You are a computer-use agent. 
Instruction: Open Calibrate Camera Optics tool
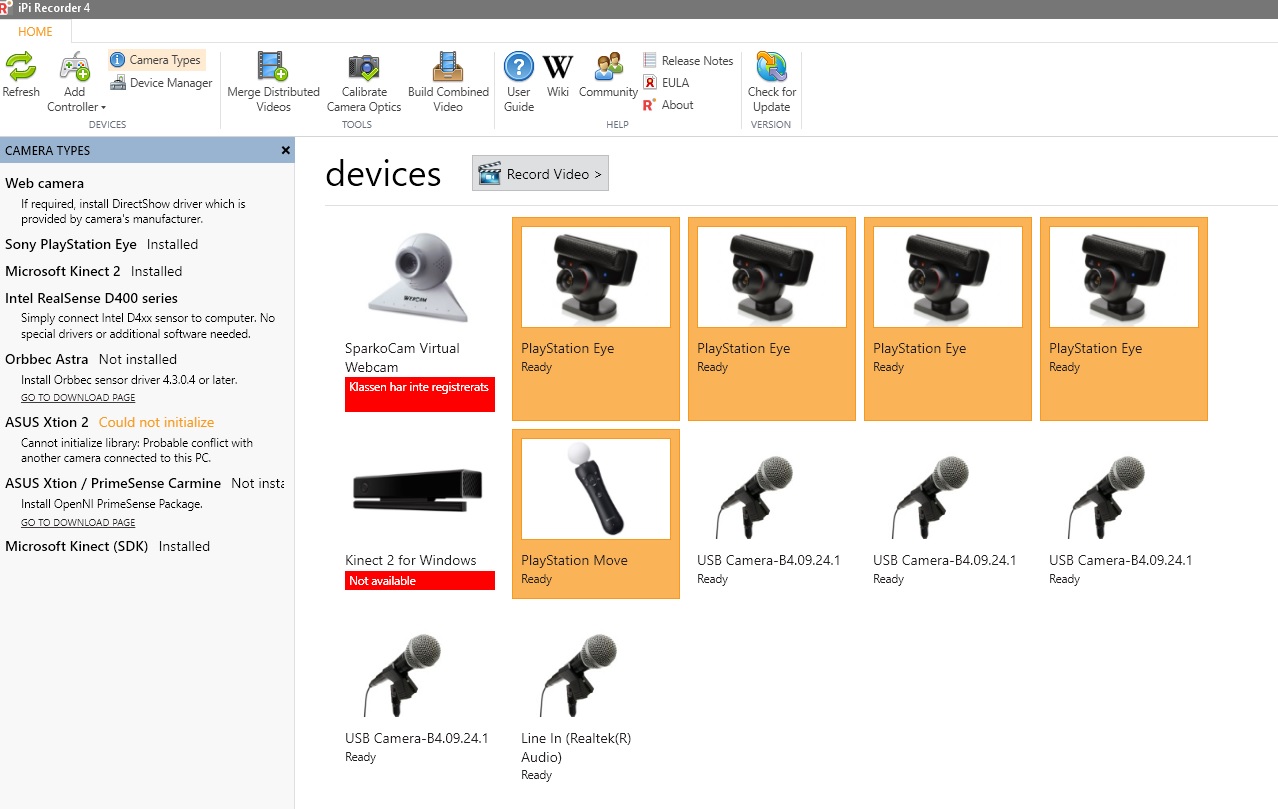coord(364,82)
